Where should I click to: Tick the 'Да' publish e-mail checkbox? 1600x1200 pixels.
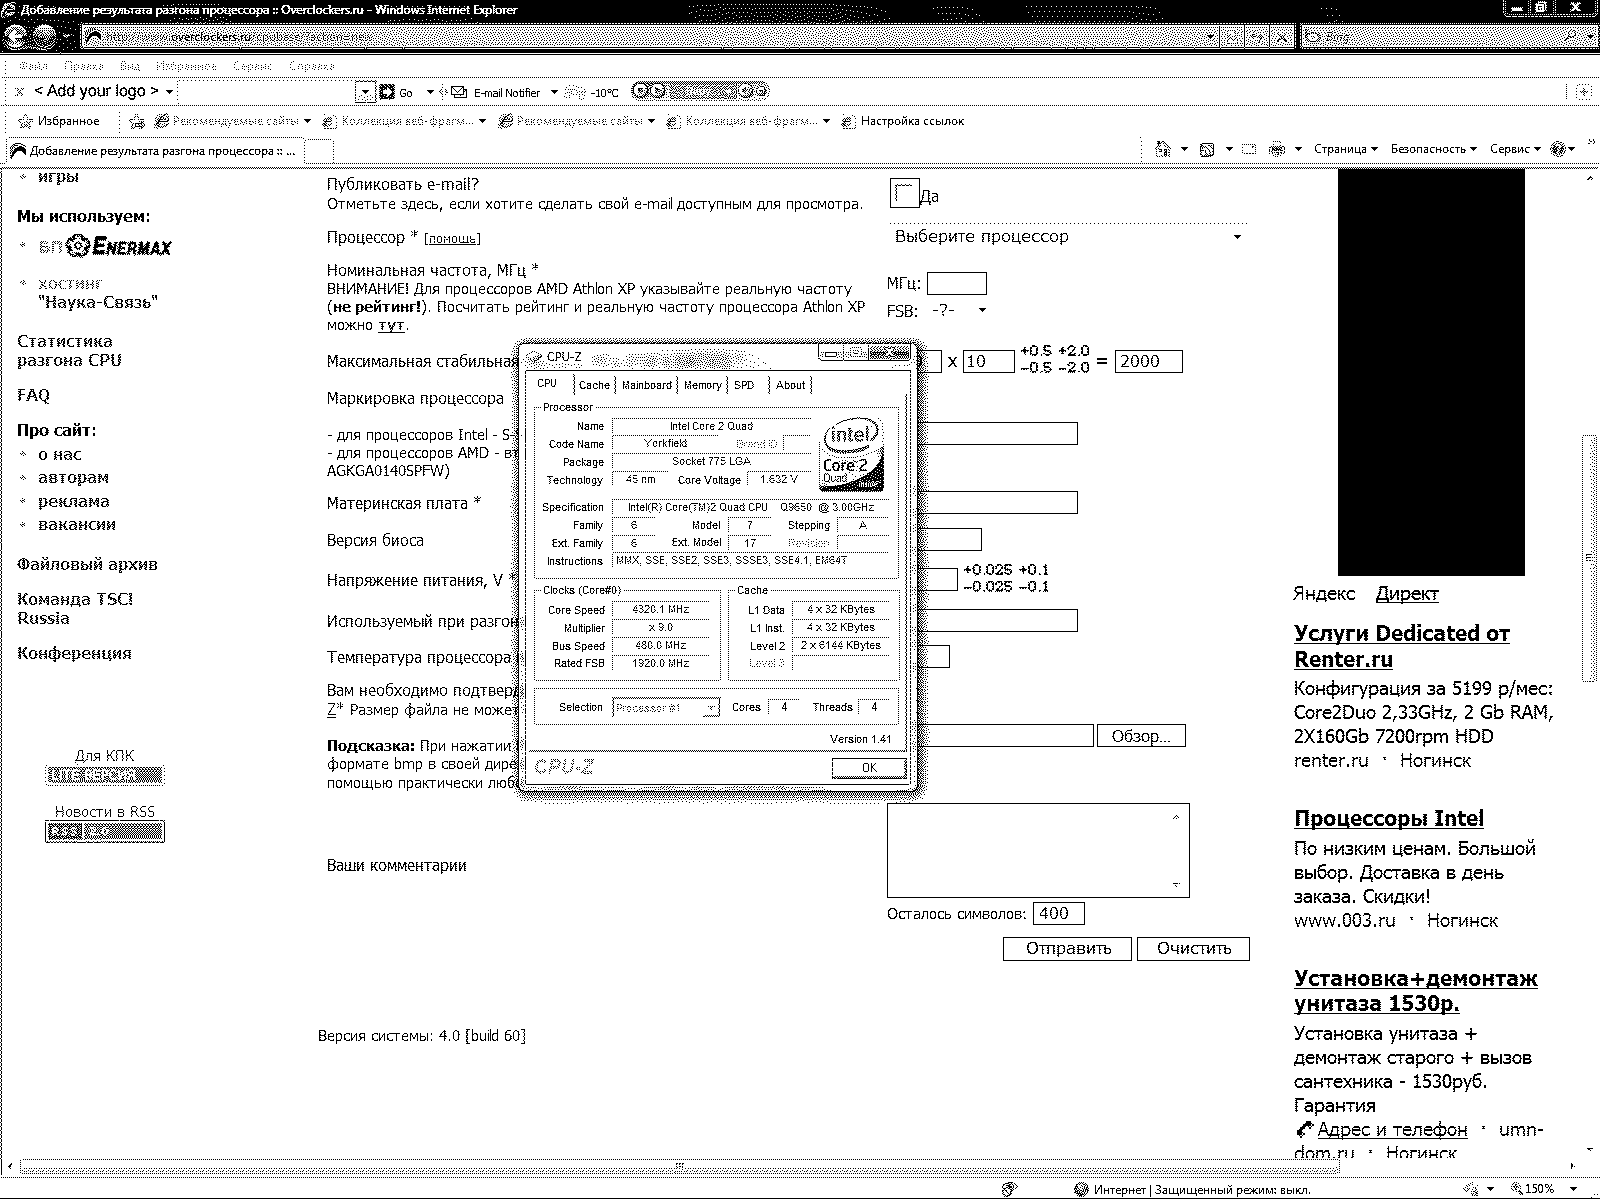pos(904,193)
